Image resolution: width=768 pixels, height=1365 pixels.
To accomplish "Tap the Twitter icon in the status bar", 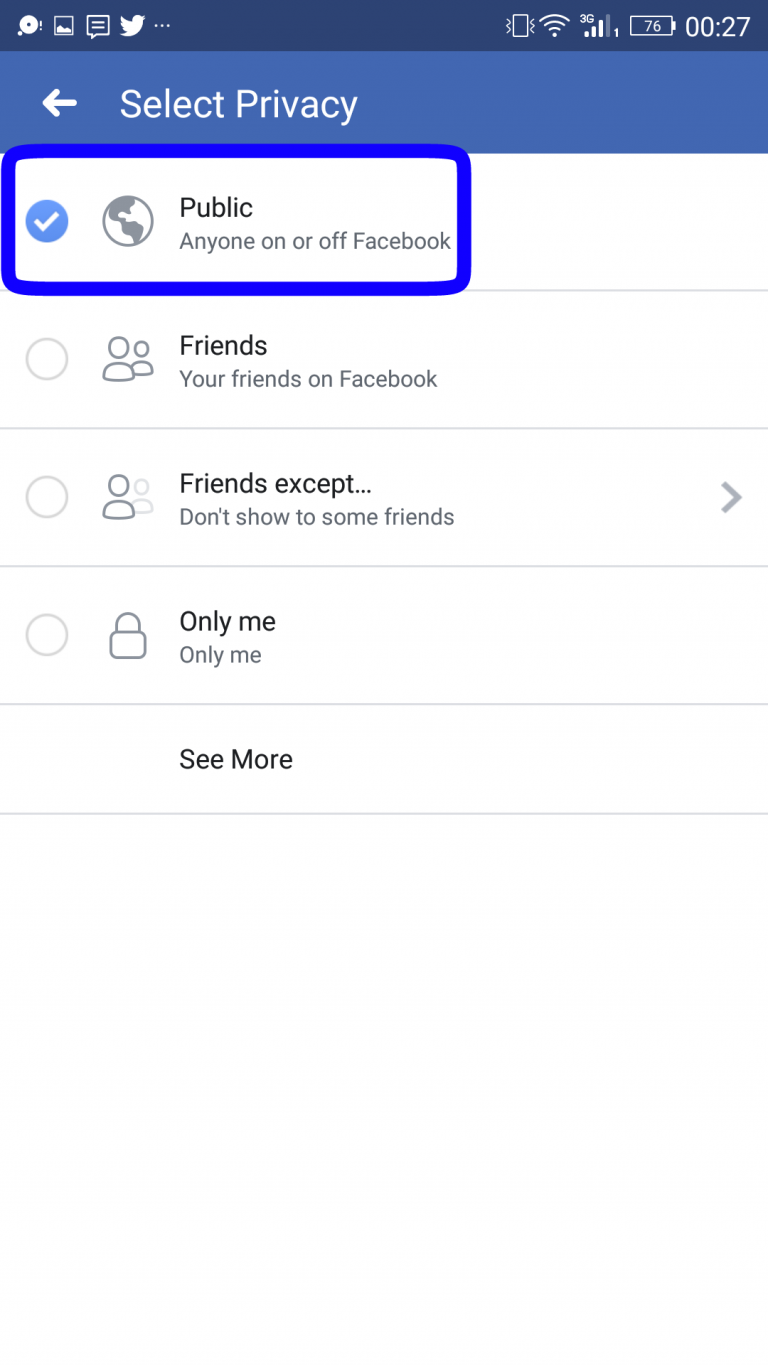I will click(x=131, y=24).
